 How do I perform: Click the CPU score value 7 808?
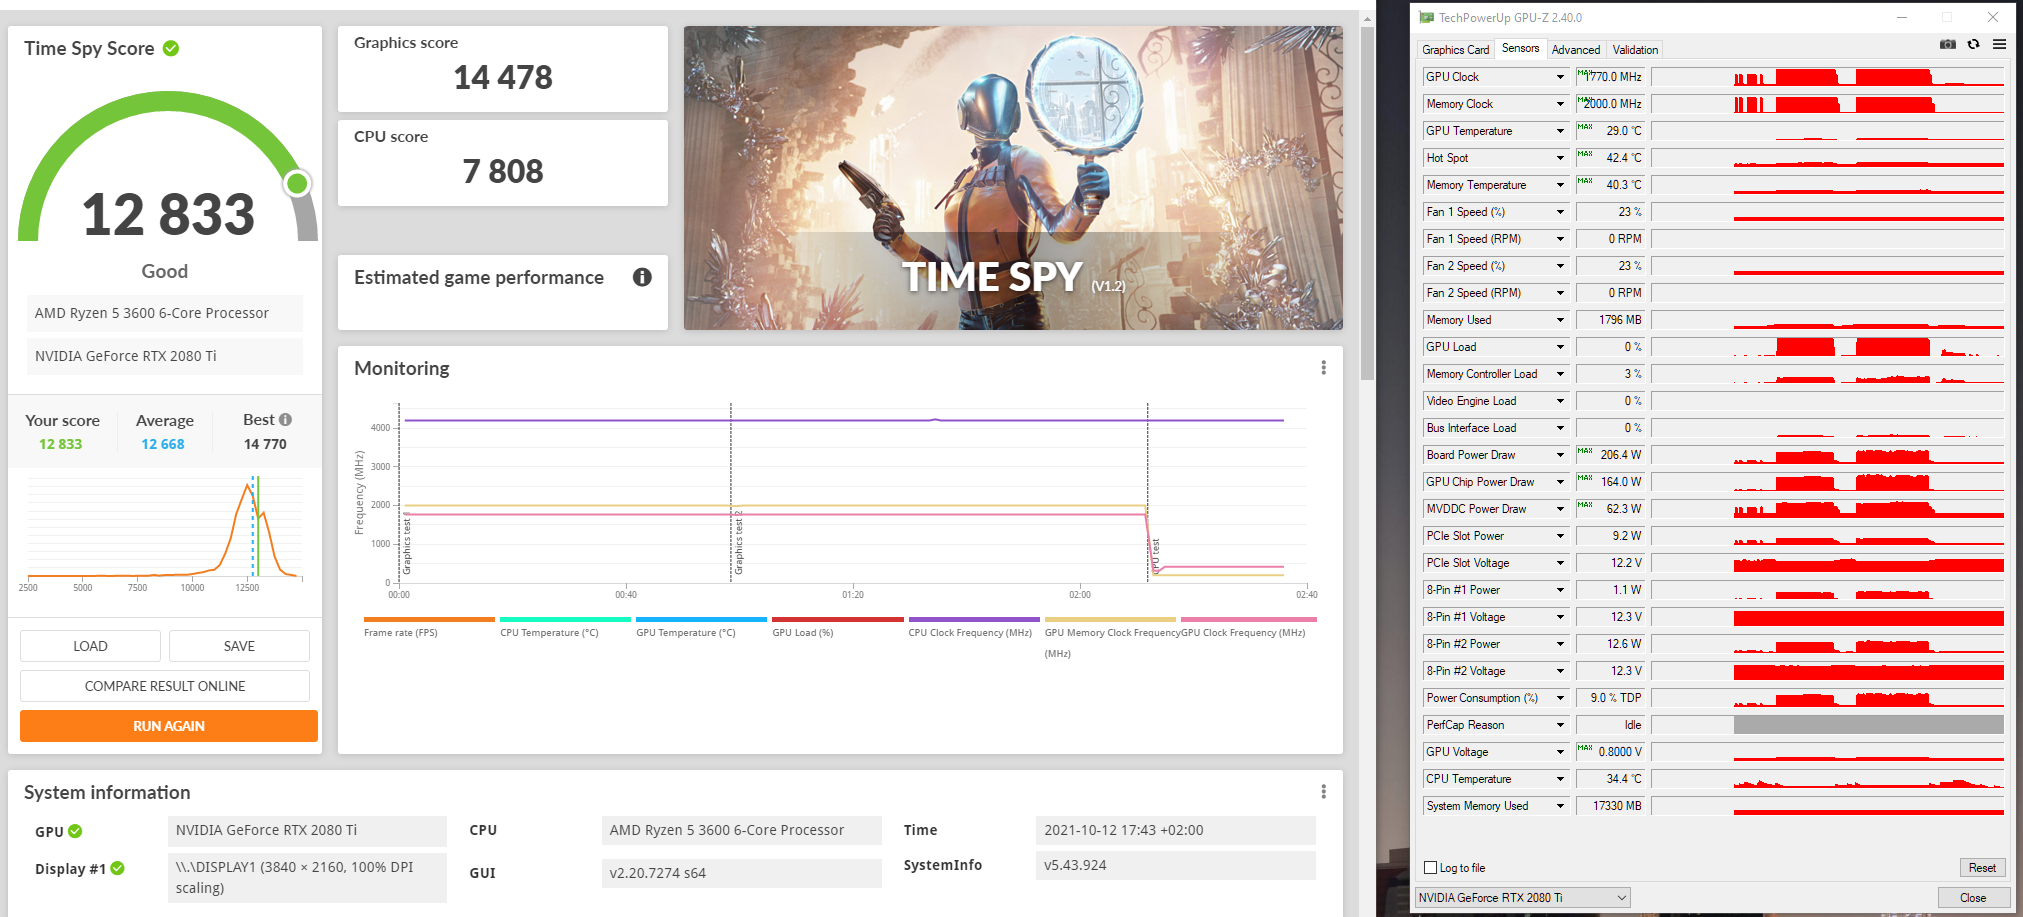click(x=503, y=171)
